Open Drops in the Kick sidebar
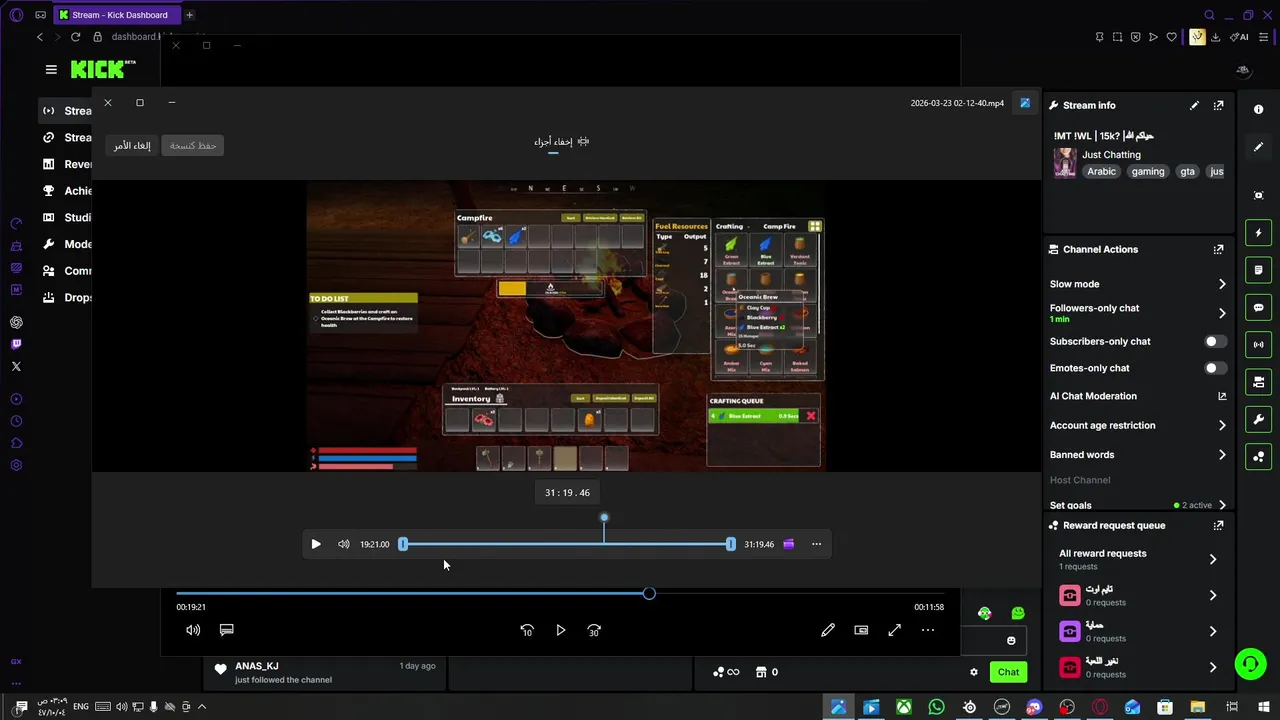This screenshot has height=720, width=1280. pos(66,297)
